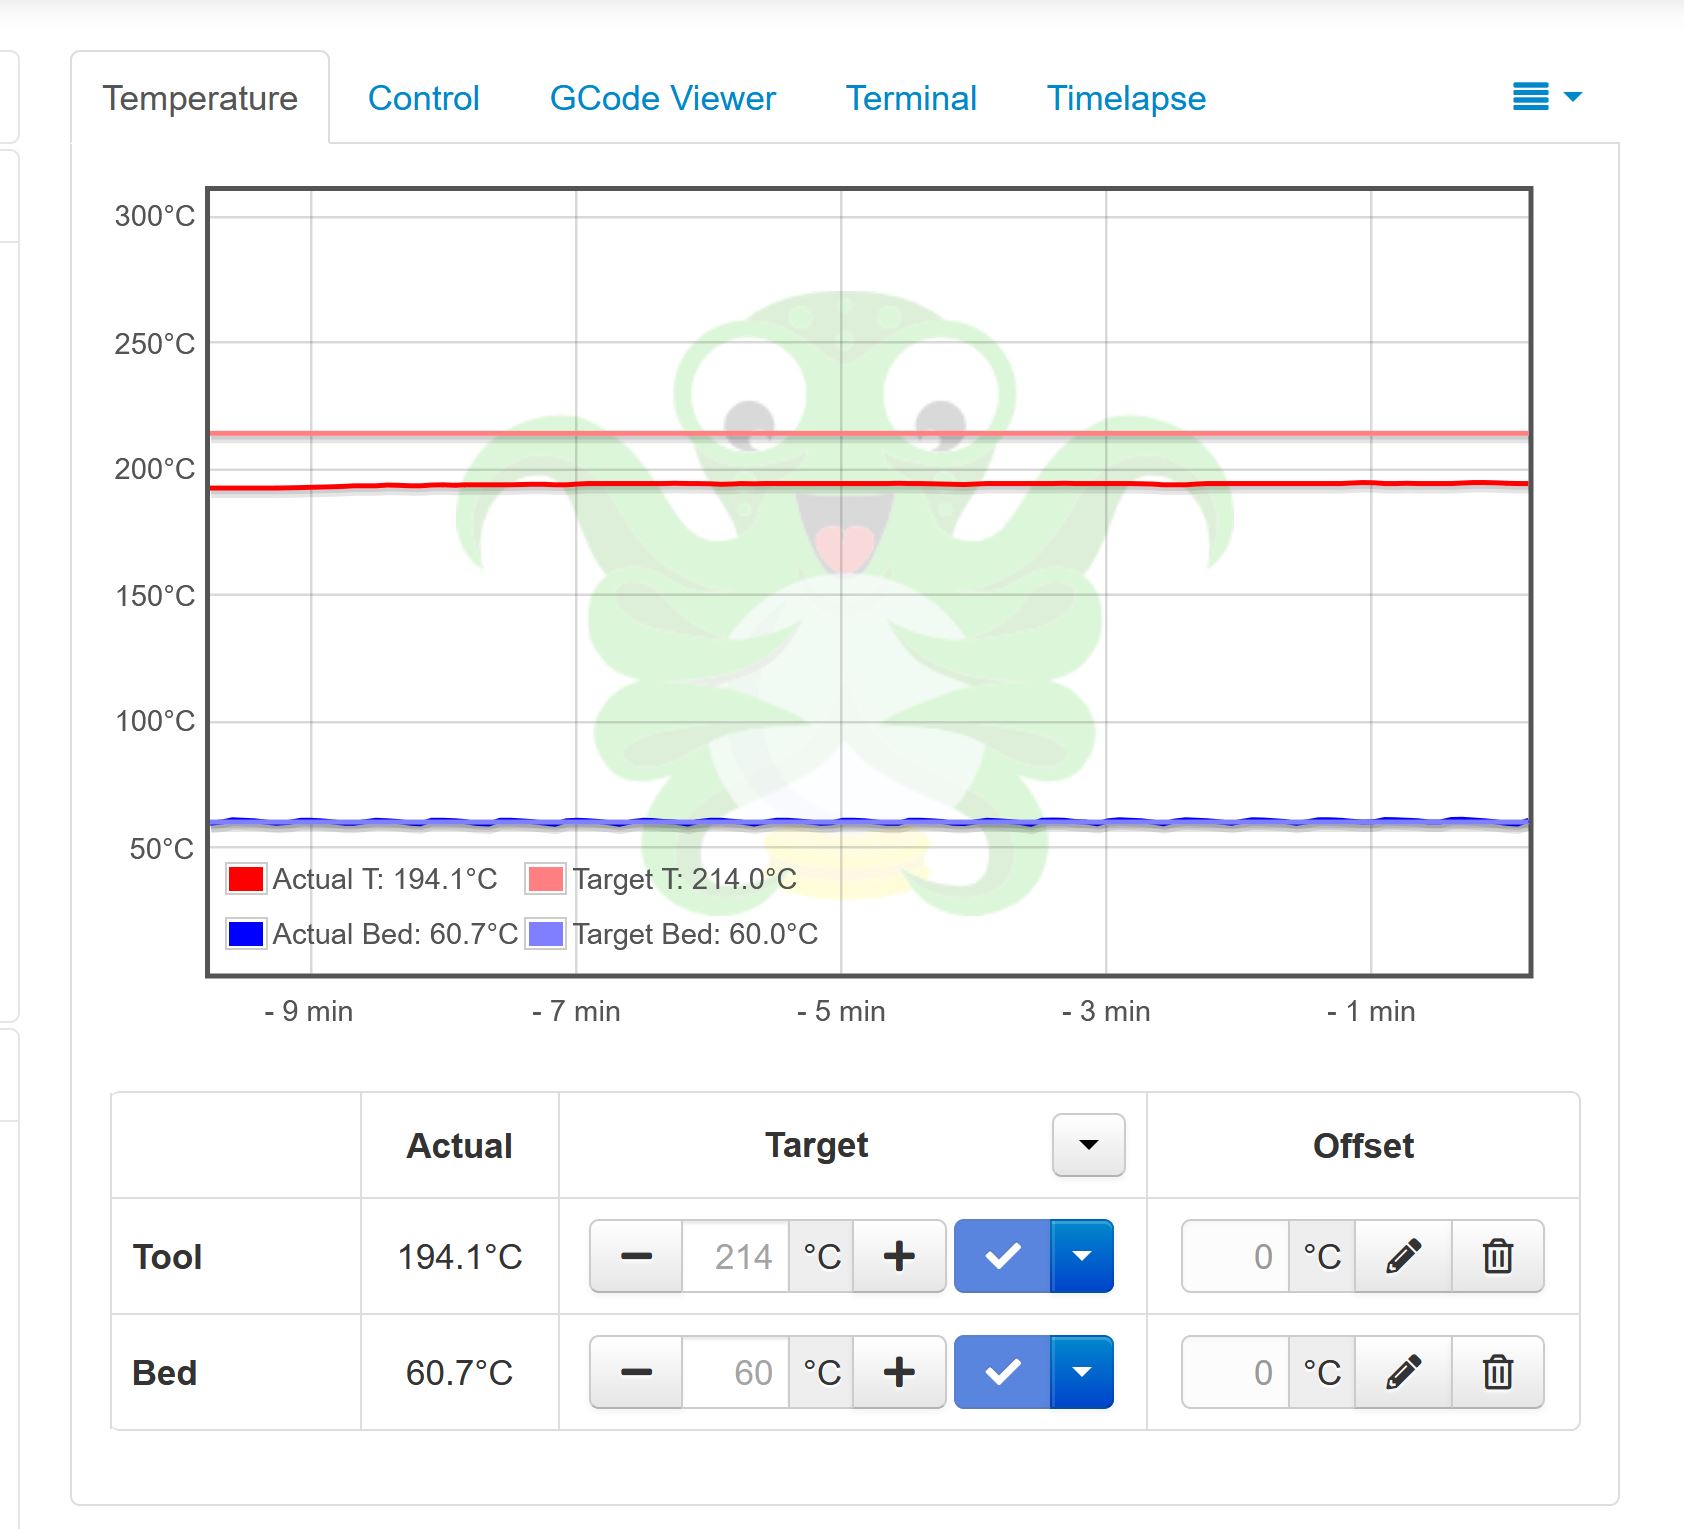Screen dimensions: 1684x1529
Task: Toggle Actual T red legend swatch
Action: coord(246,879)
